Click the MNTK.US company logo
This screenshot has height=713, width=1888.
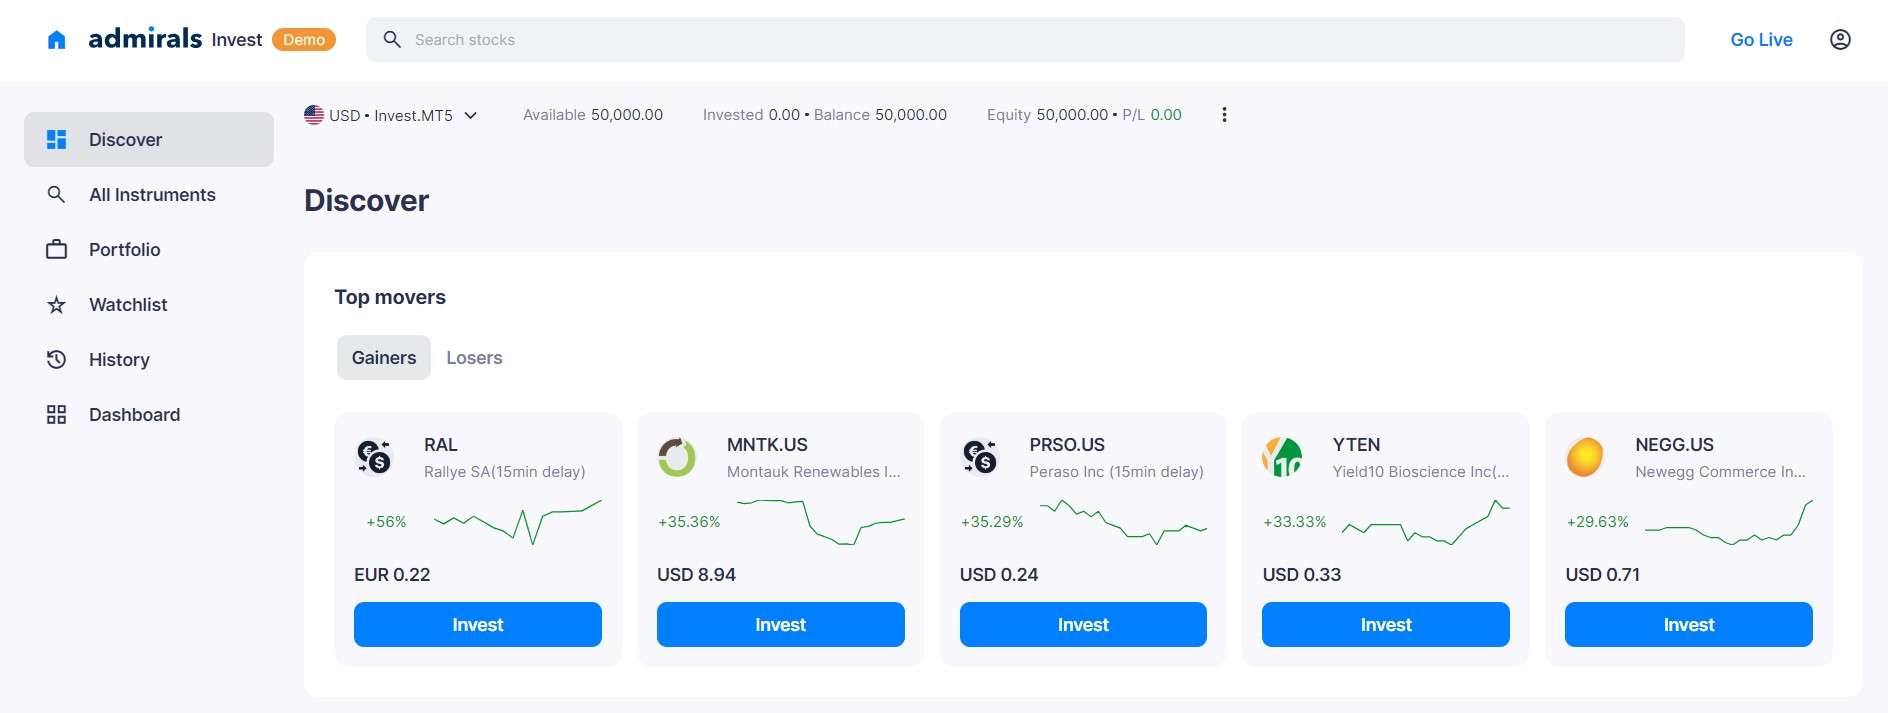click(677, 457)
